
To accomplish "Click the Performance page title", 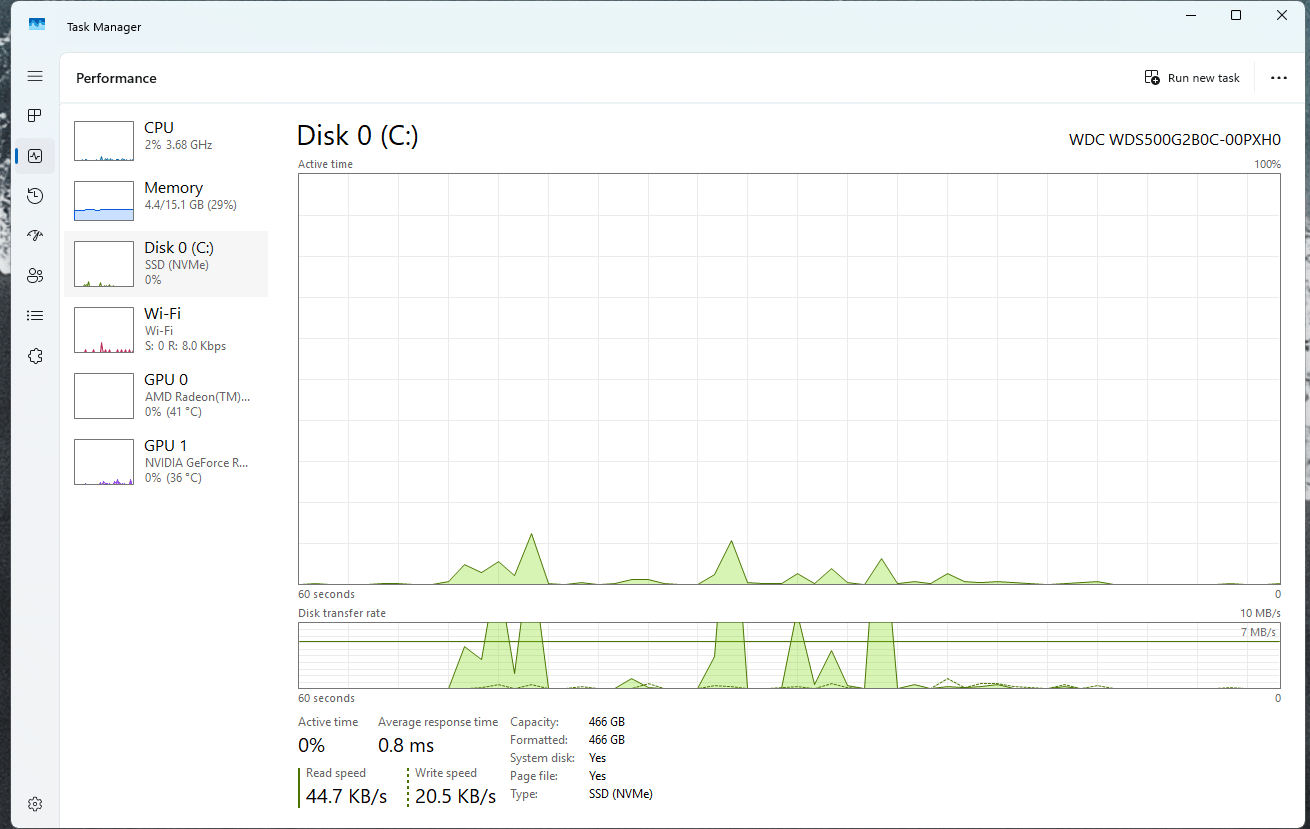I will pyautogui.click(x=116, y=78).
